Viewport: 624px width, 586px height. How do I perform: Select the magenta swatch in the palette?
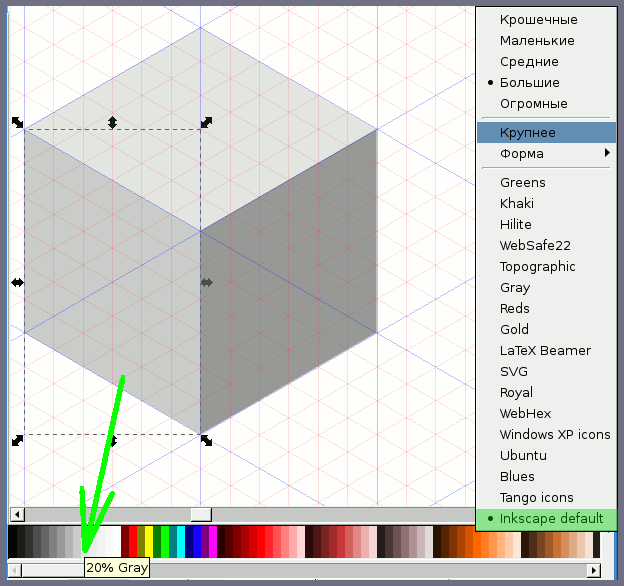coord(213,542)
